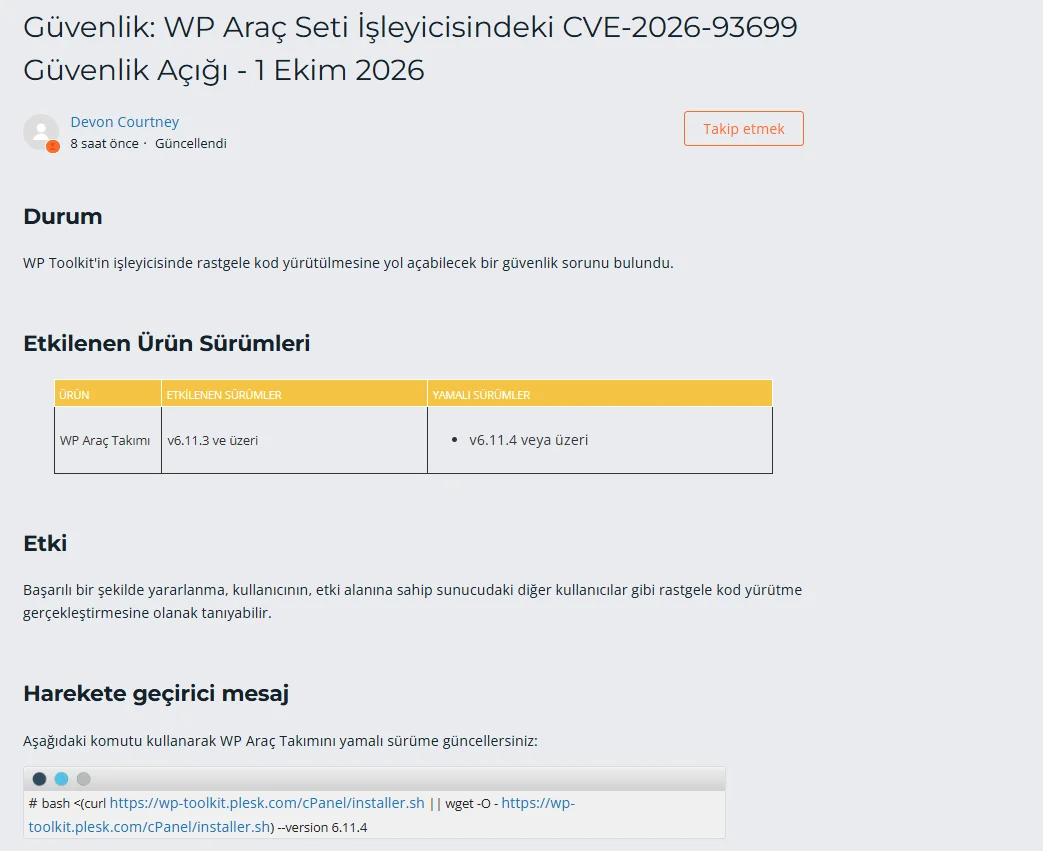Viewport: 1043px width, 851px height.
Task: Click the 'Etkilenen Ürün Sürümleri' heading
Action: pyautogui.click(x=166, y=343)
